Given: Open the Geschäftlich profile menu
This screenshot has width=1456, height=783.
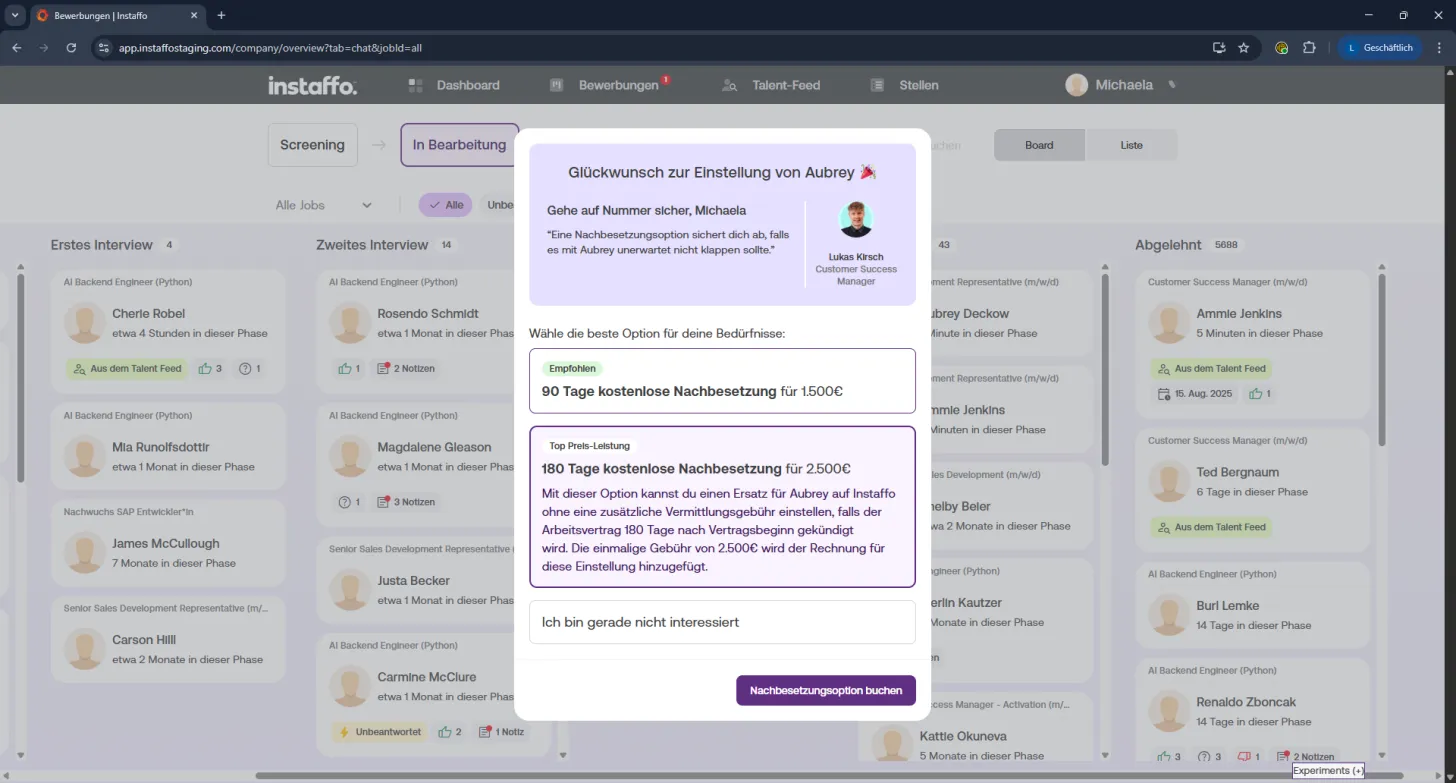Looking at the screenshot, I should (x=1380, y=47).
